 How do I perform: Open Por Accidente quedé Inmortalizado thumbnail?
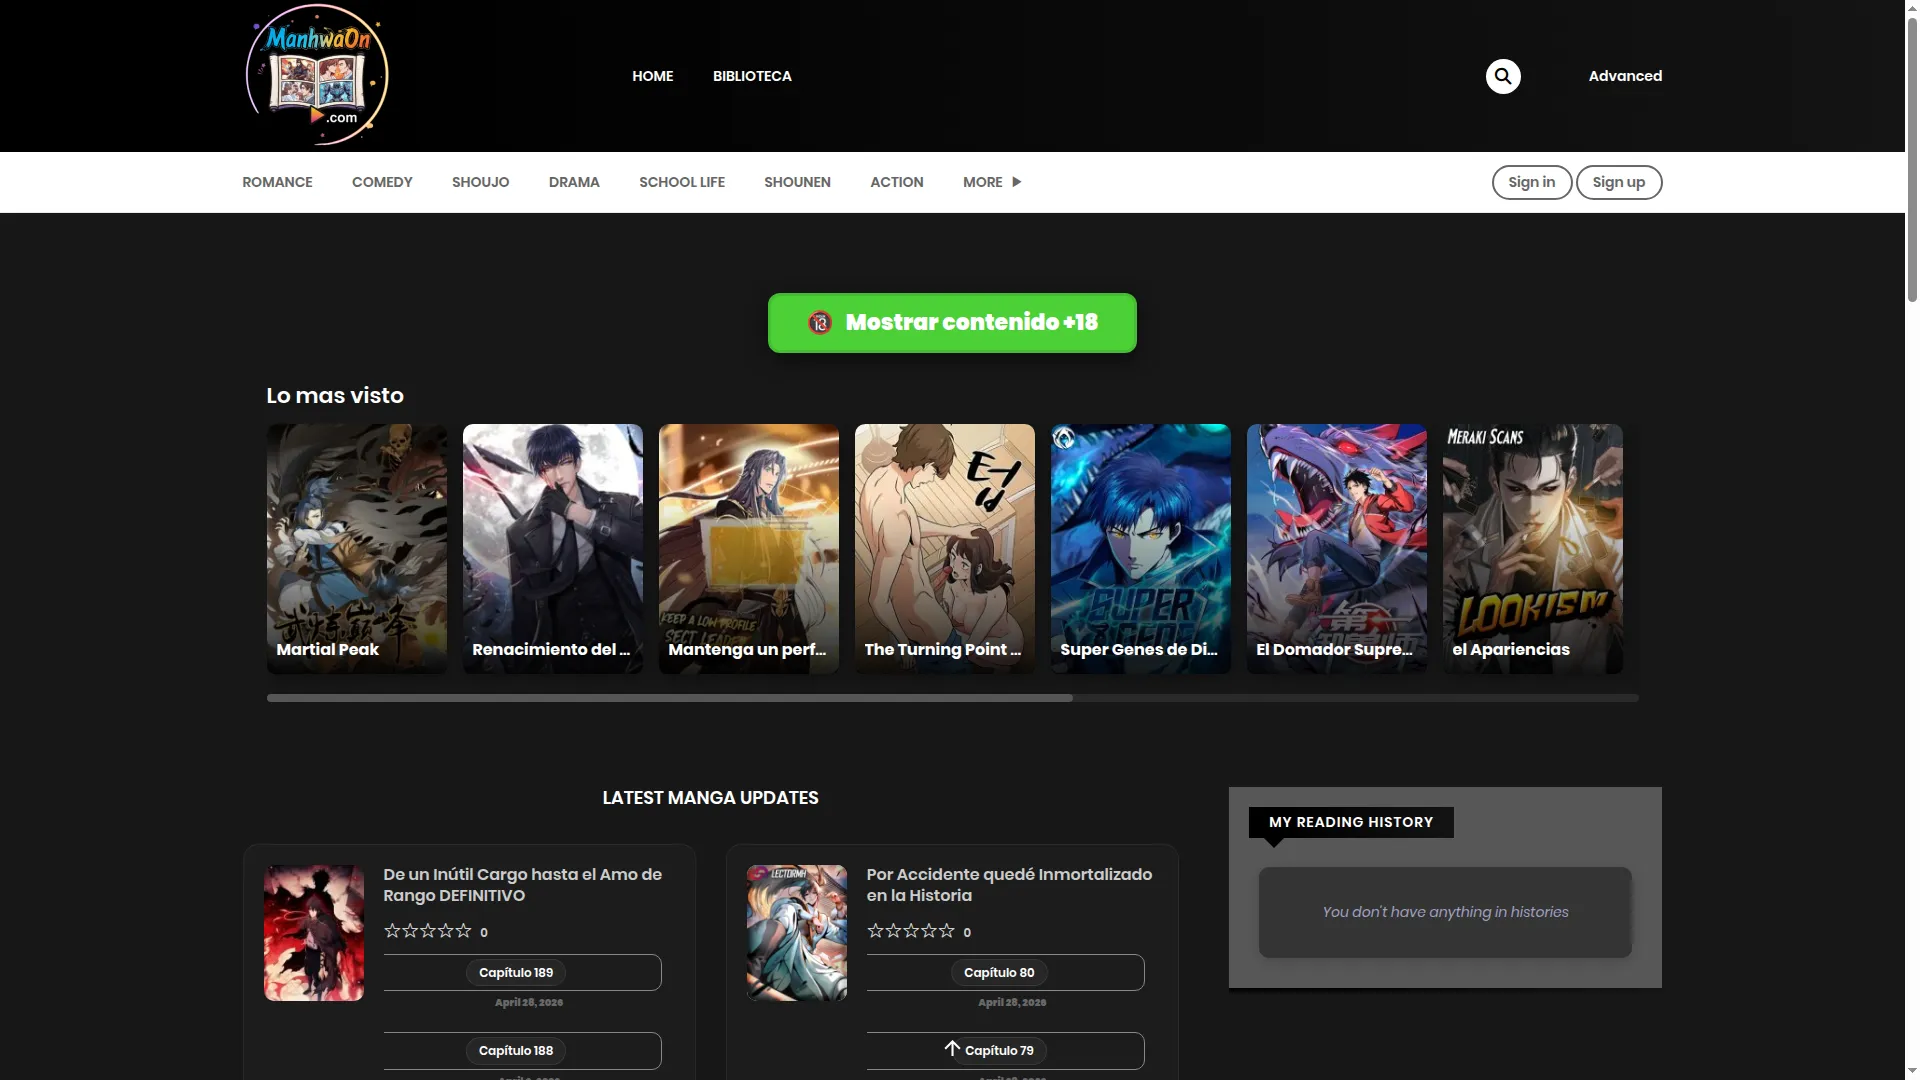[797, 933]
